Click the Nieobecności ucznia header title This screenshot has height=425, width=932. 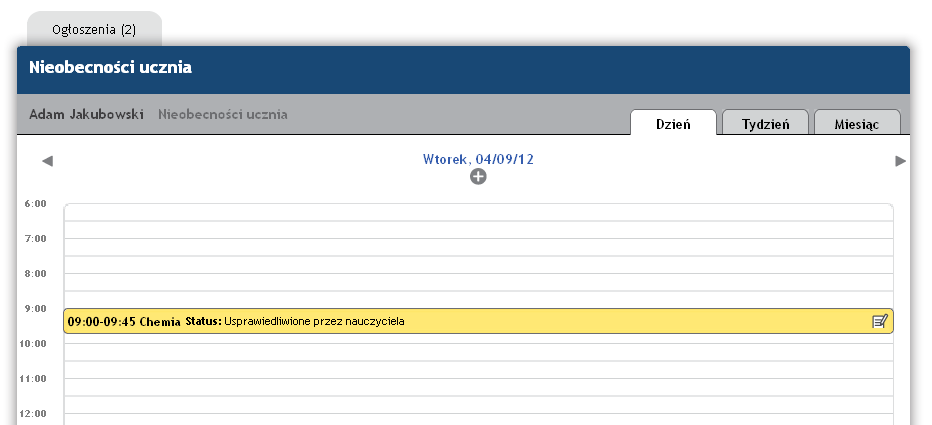coord(111,67)
